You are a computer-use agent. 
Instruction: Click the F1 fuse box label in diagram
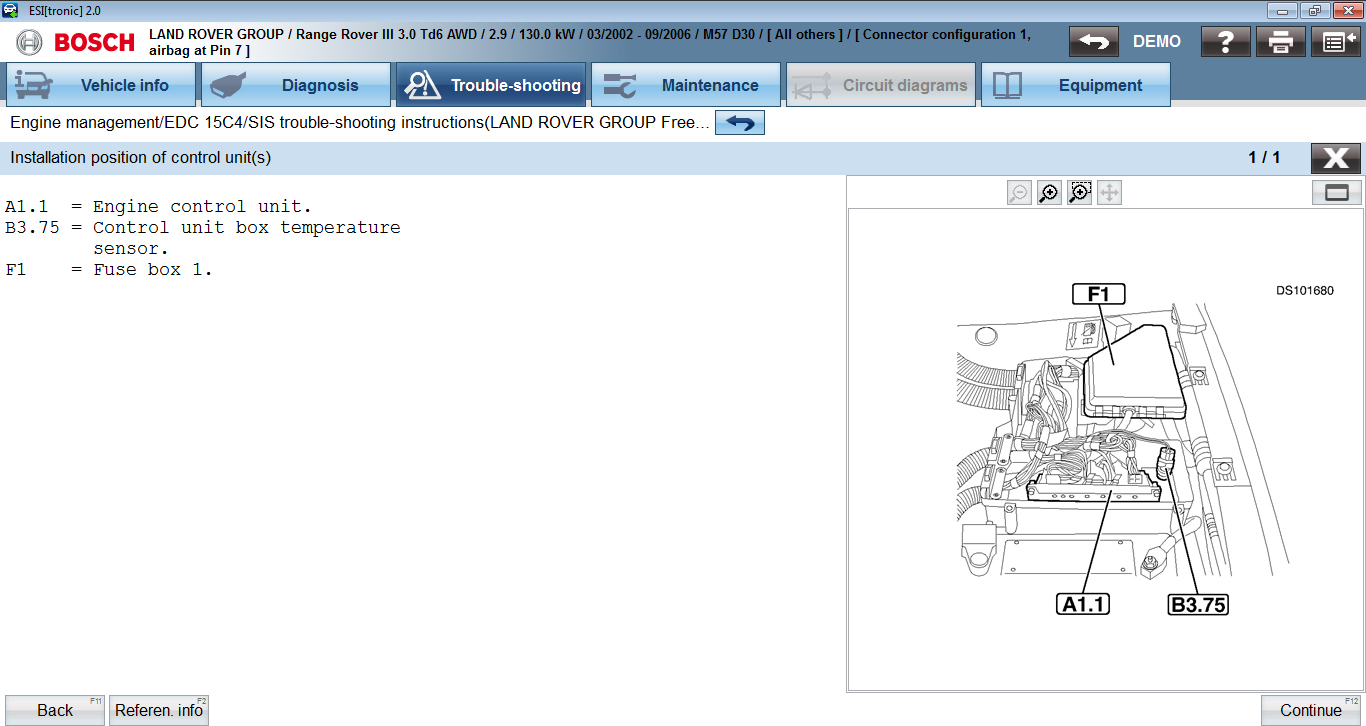(x=1098, y=294)
